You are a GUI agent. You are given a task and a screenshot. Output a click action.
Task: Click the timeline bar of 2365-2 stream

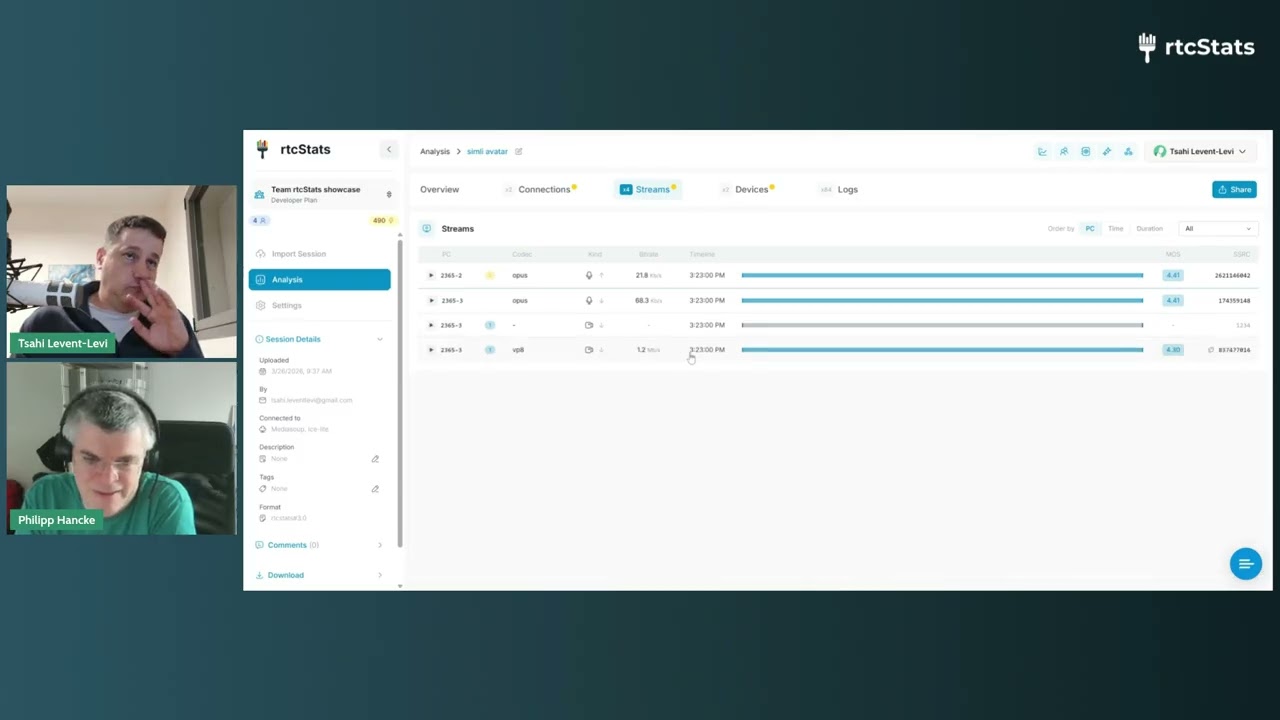coord(942,275)
